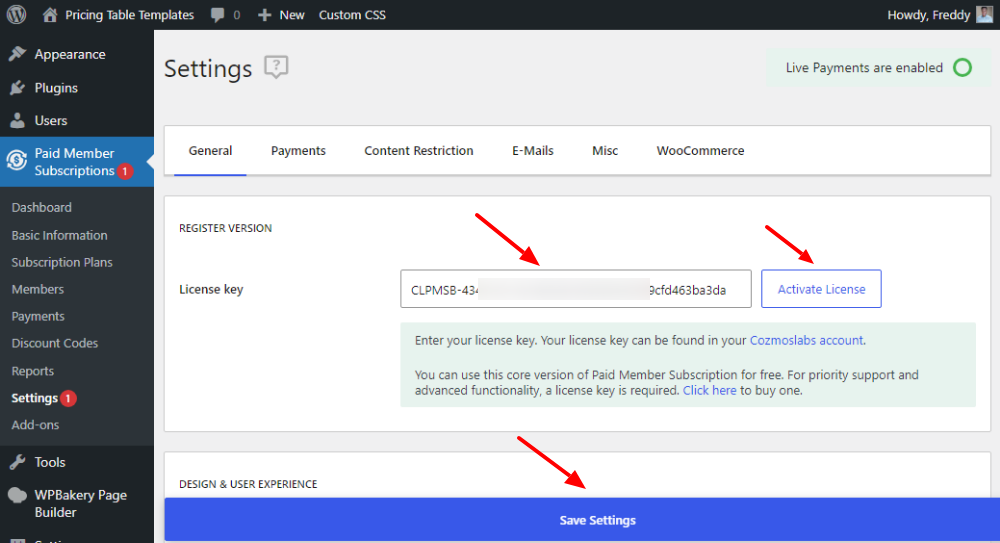Click the License key label
The image size is (1000, 543).
point(211,289)
